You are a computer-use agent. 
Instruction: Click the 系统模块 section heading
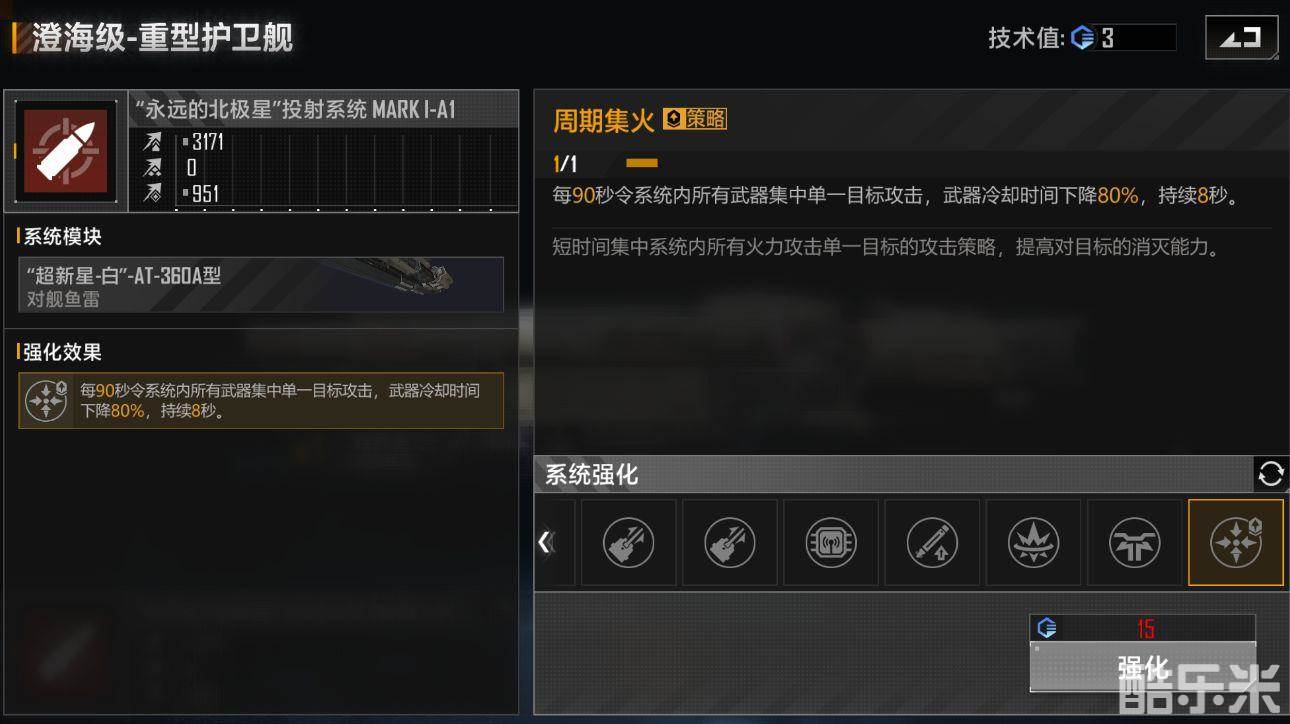[x=62, y=237]
